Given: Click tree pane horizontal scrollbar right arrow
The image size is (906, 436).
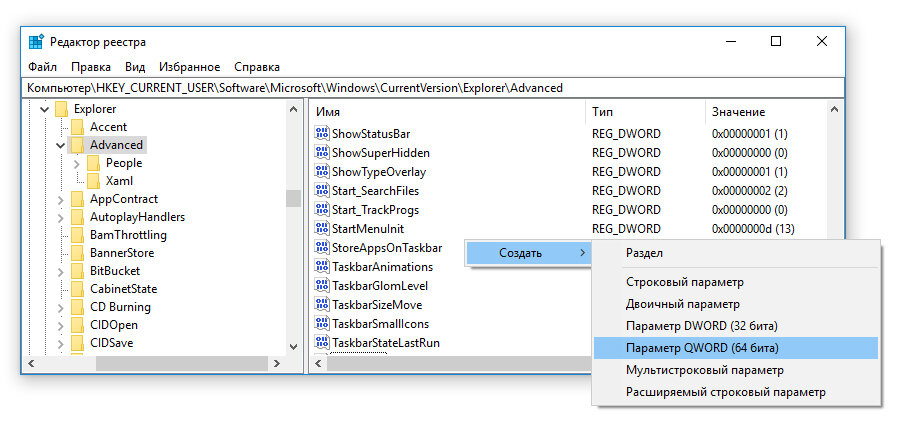Looking at the screenshot, I should coord(277,363).
